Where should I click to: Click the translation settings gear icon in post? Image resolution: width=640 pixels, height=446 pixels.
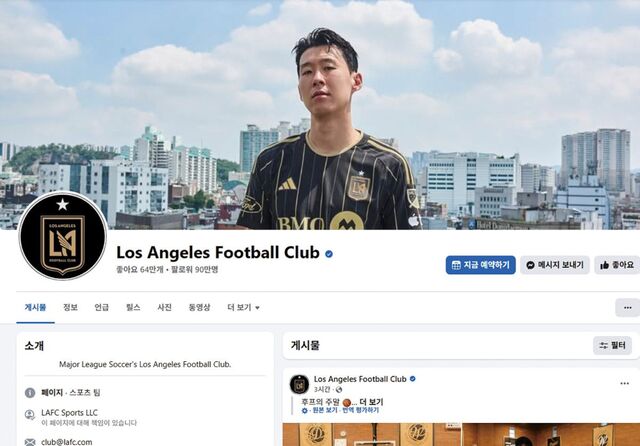(304, 410)
